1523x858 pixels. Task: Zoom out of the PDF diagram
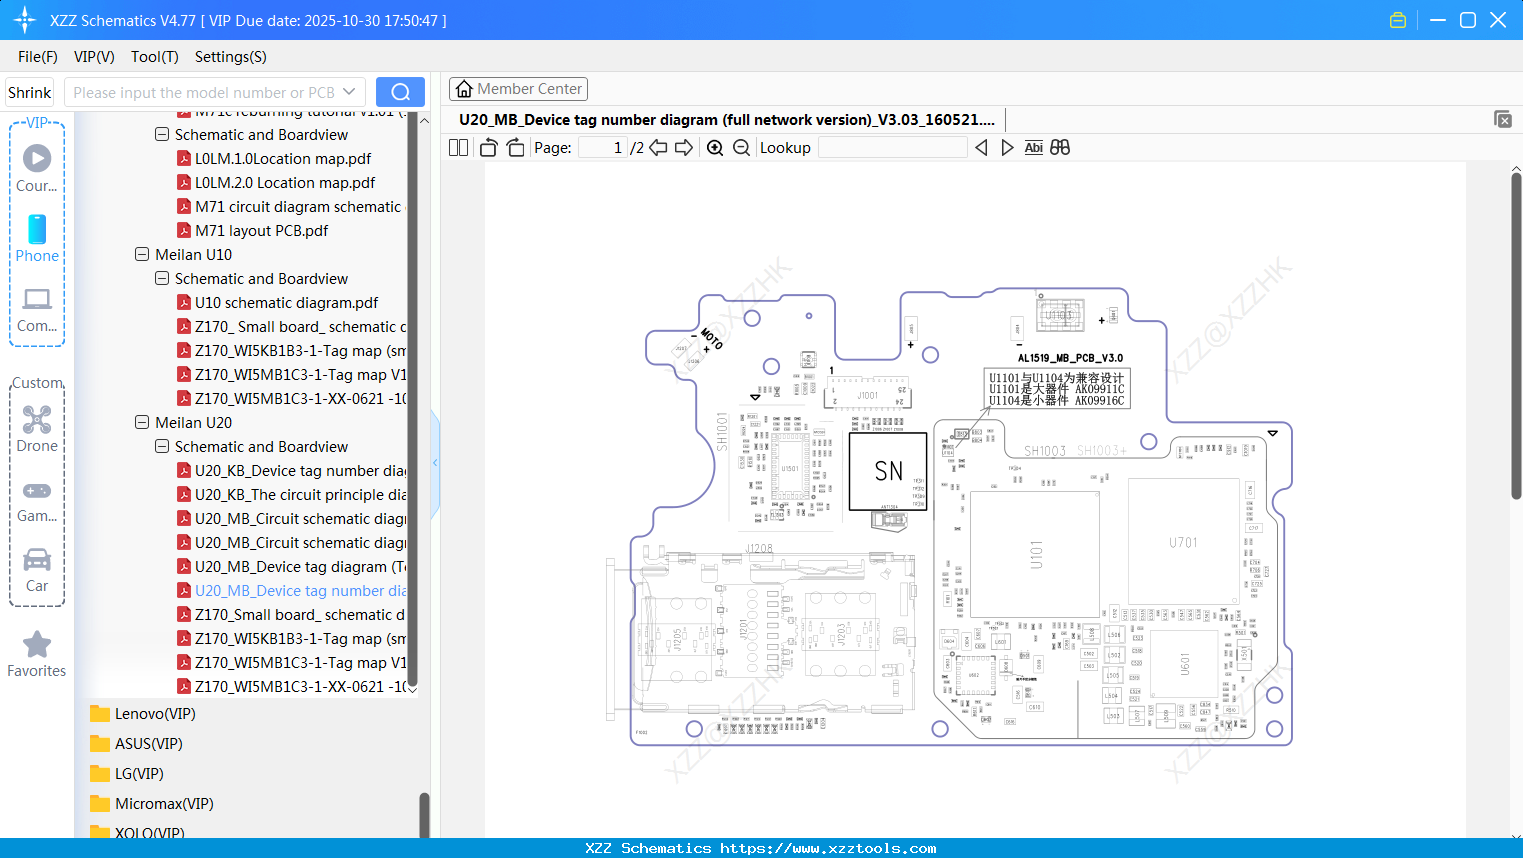click(739, 147)
